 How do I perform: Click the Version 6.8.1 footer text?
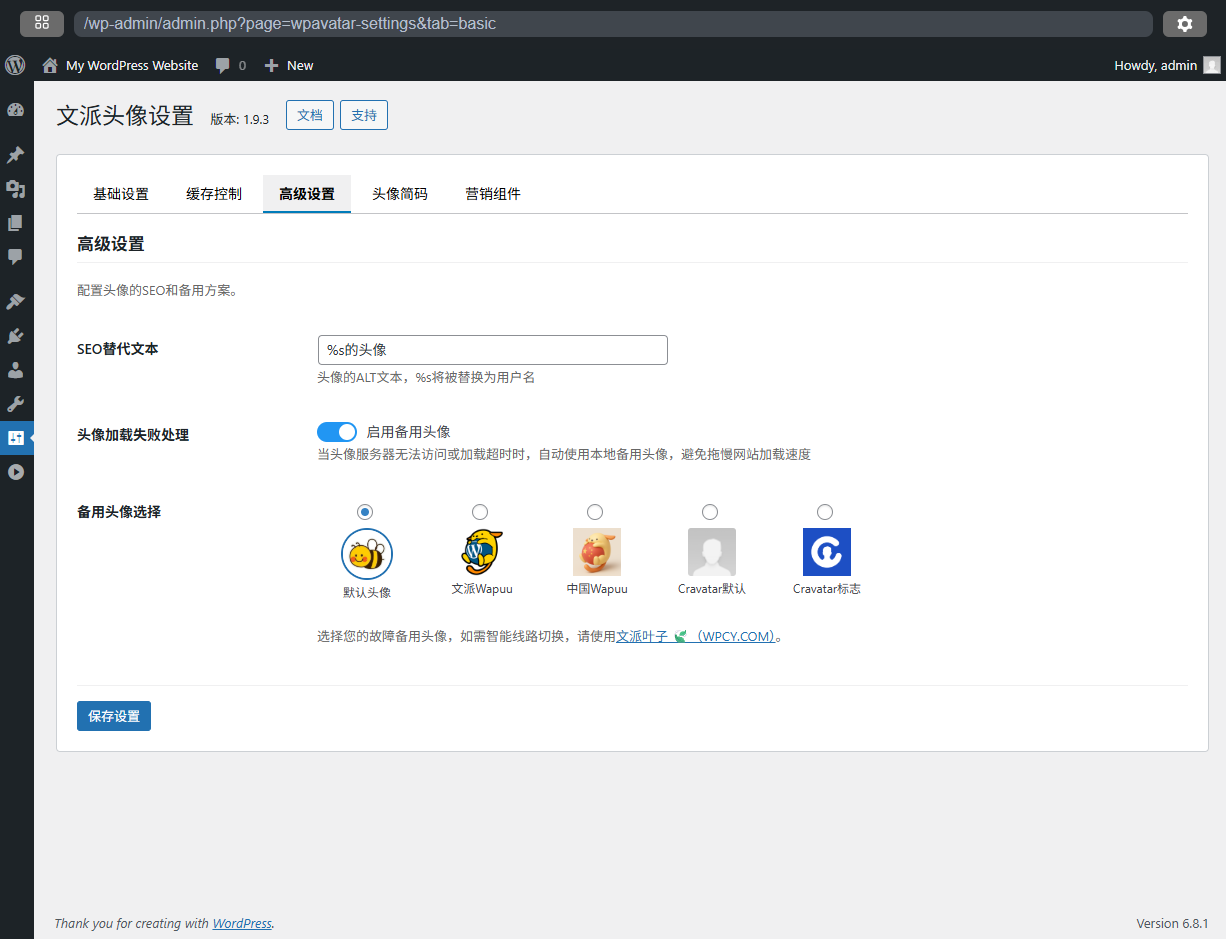pos(1172,923)
